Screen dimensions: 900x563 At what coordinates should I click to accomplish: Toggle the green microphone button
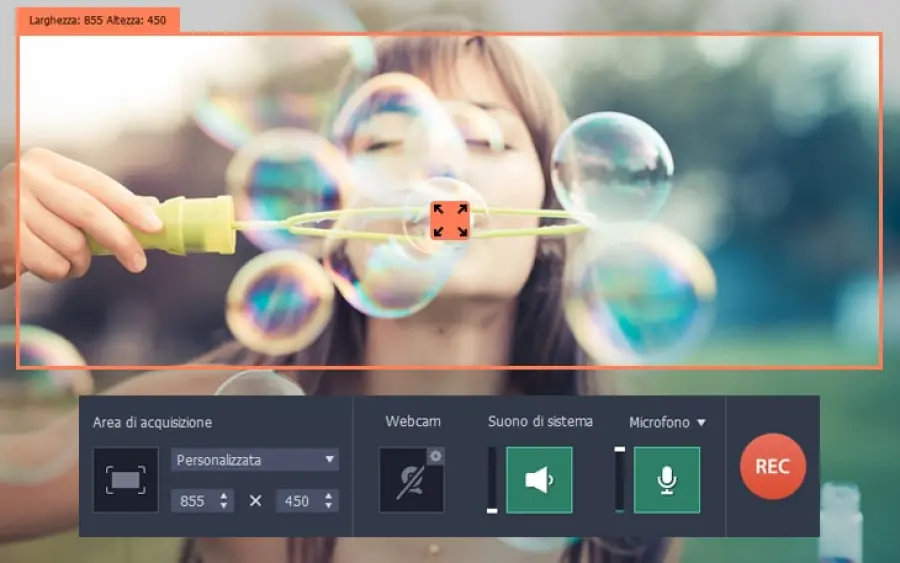pos(667,480)
